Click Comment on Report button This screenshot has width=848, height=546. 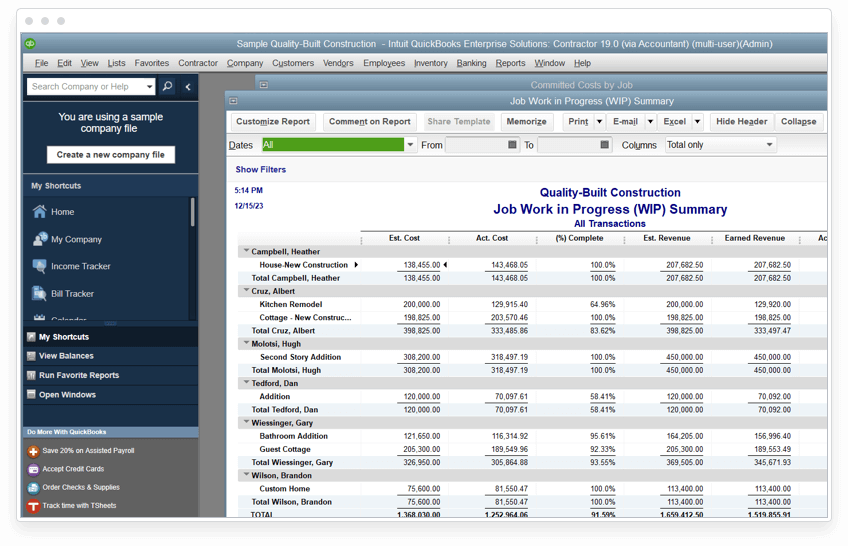tap(369, 122)
